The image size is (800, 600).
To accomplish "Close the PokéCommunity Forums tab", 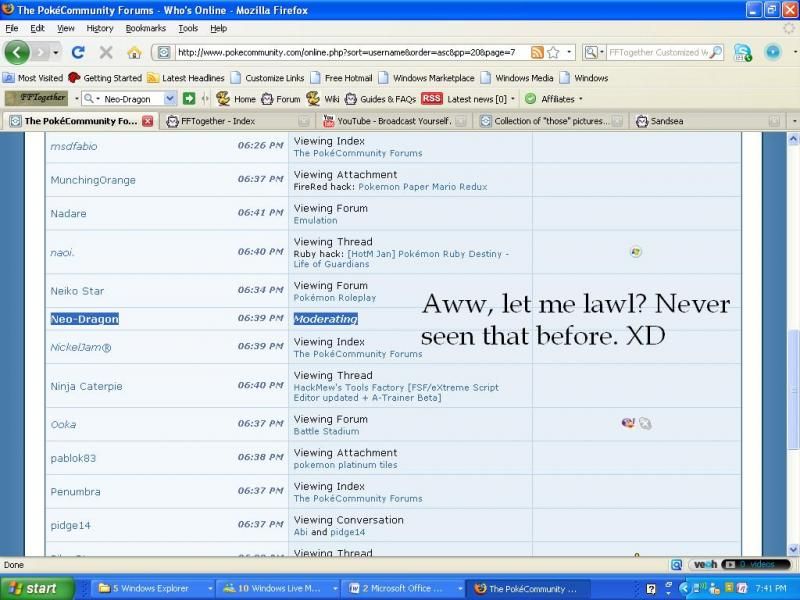I will click(x=147, y=121).
